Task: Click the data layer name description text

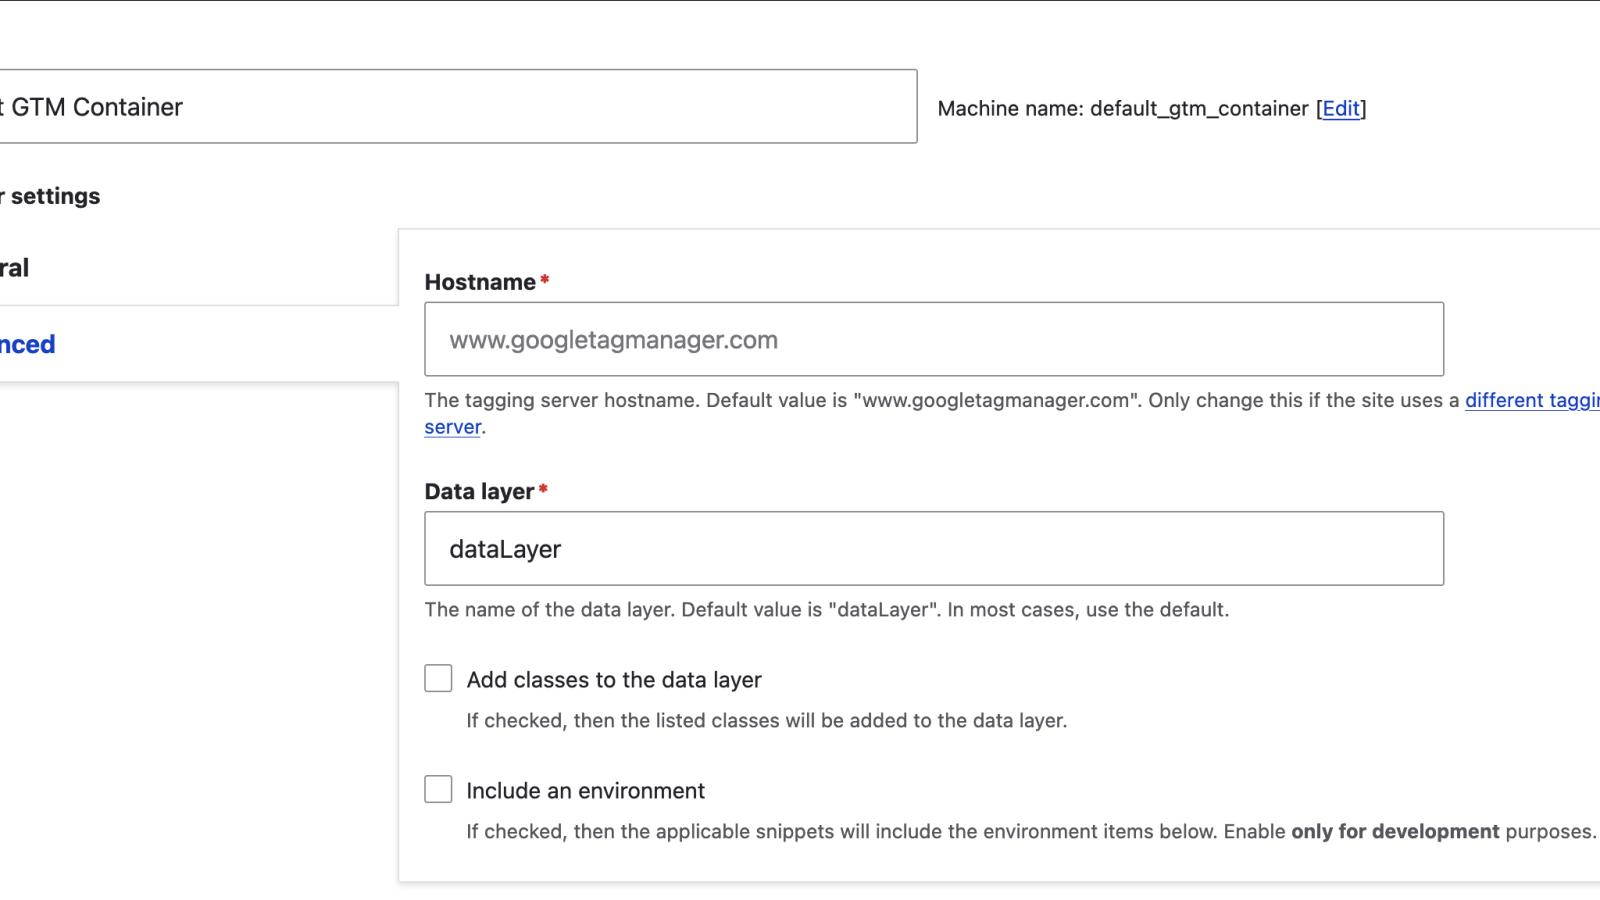Action: [x=826, y=610]
